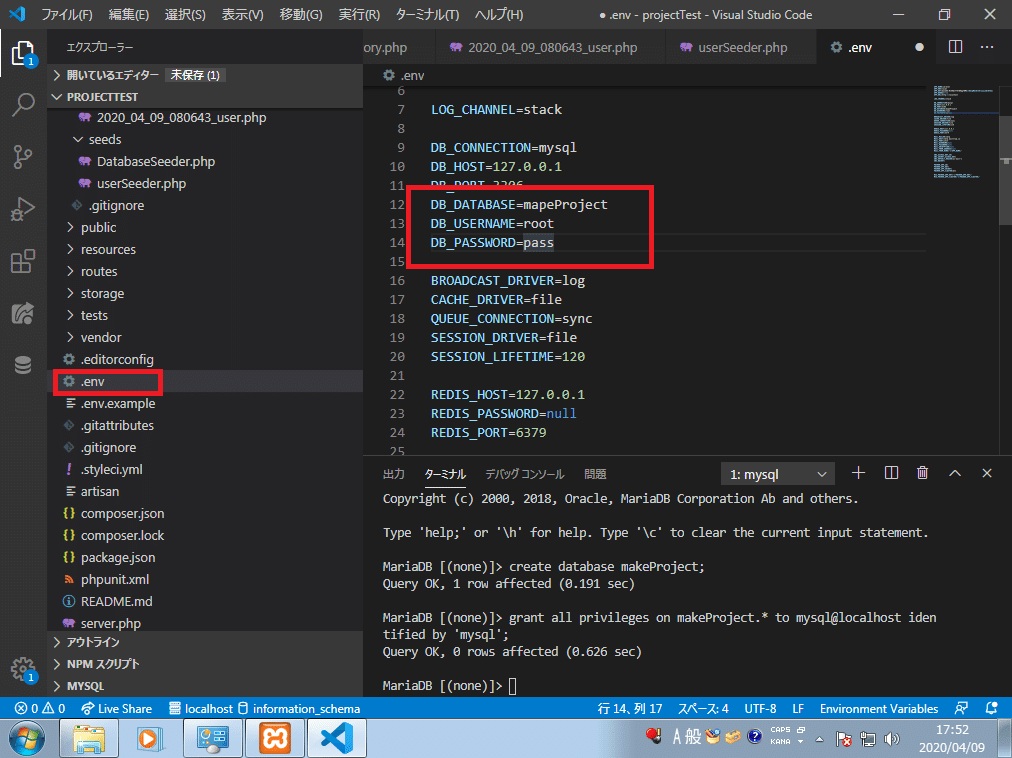Change the UTF-8 encoding setting

coord(760,708)
